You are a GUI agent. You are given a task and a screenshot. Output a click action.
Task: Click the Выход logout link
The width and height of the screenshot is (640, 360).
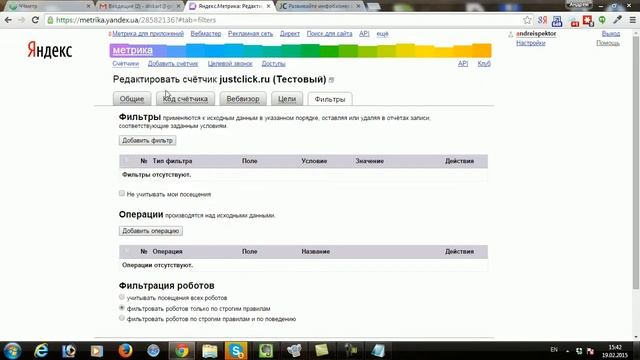coord(611,34)
